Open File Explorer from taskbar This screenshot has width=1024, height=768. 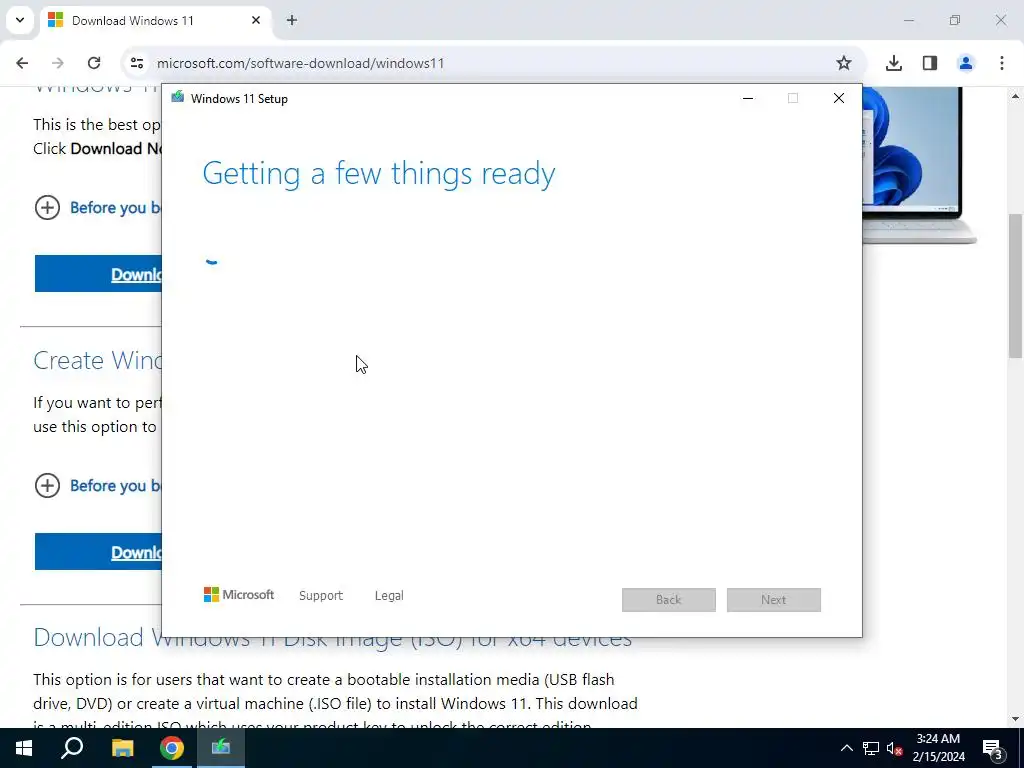(x=122, y=748)
